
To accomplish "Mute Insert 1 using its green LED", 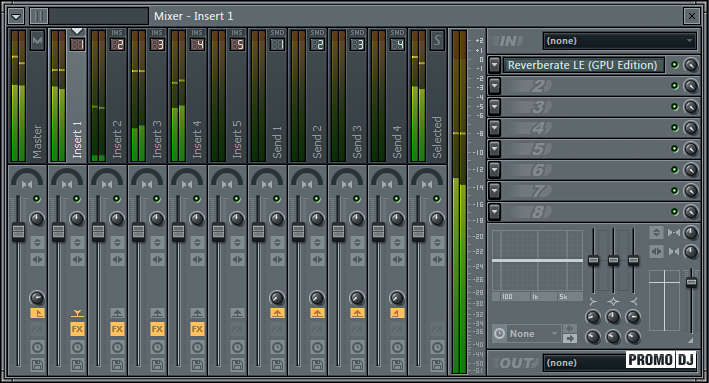I will [x=77, y=199].
